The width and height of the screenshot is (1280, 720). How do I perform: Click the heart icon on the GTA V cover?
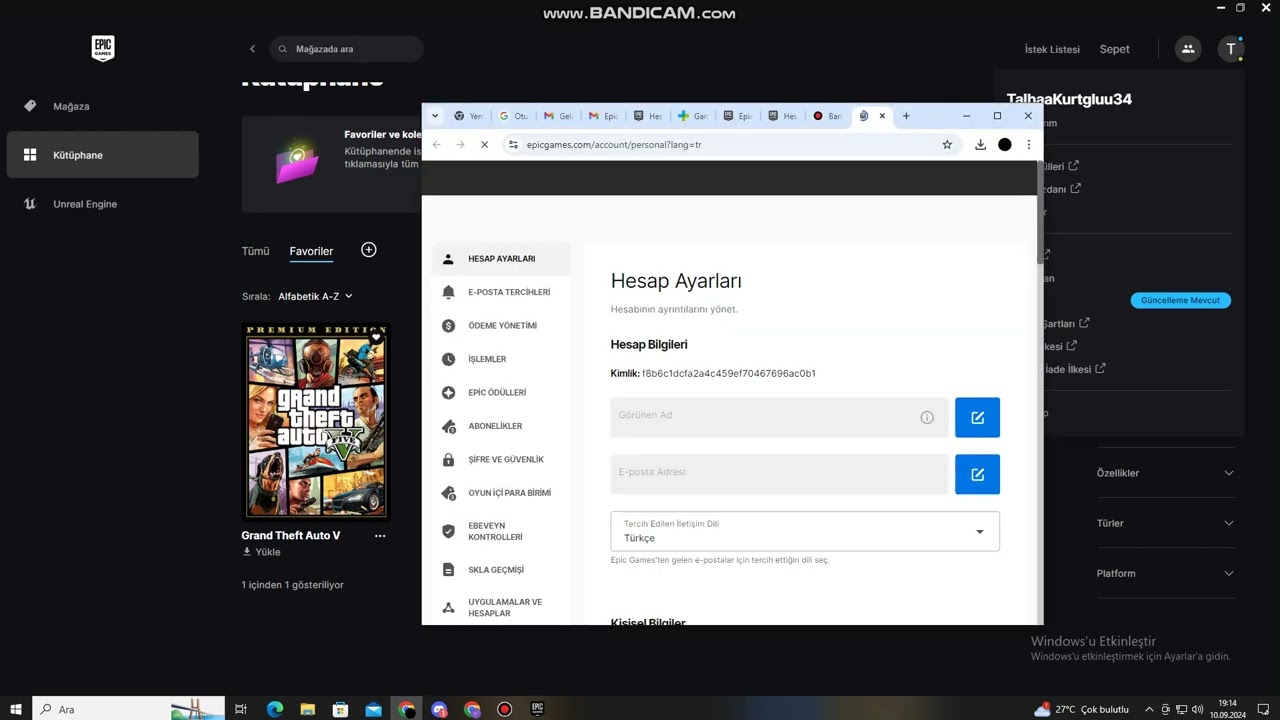376,338
